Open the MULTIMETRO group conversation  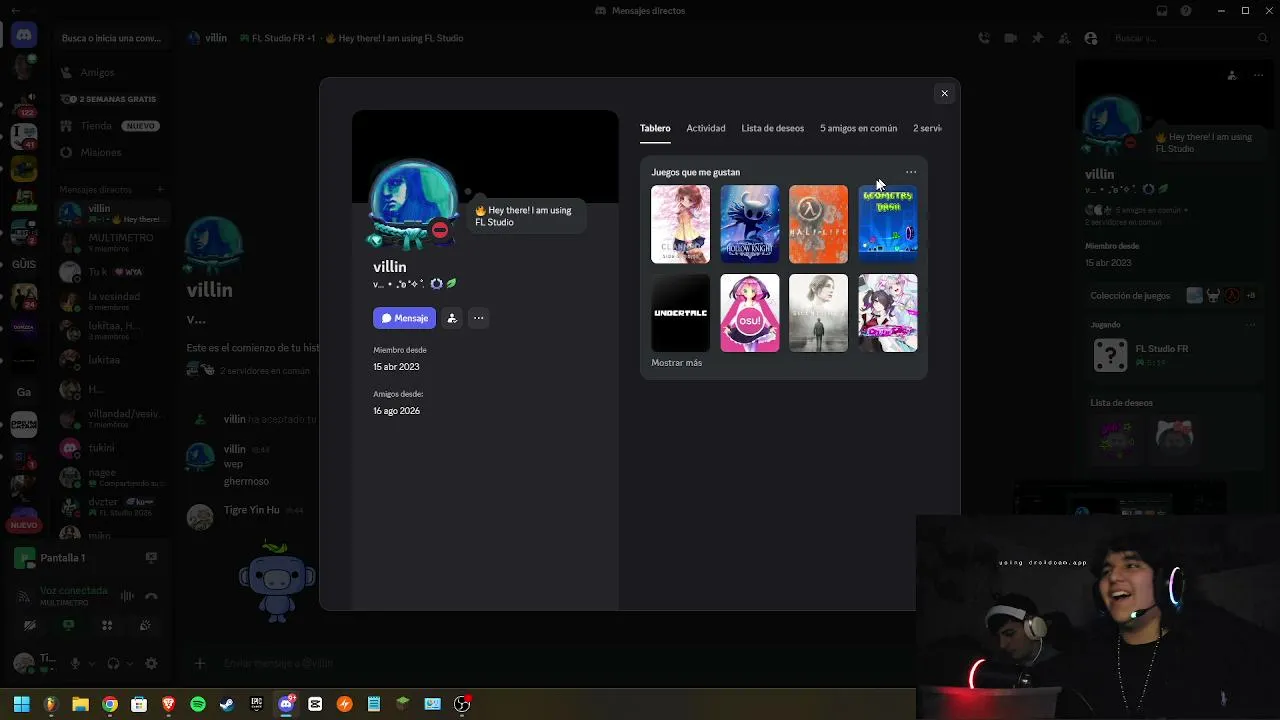tap(111, 242)
